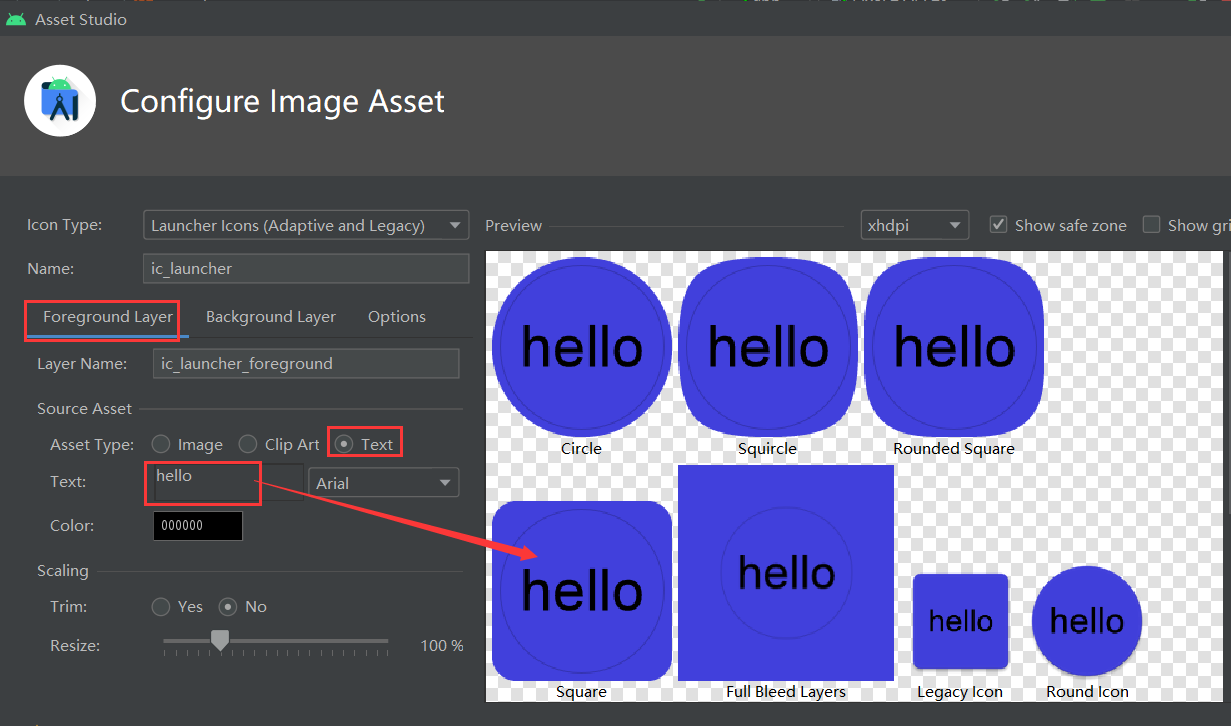Click the Preview label
The height and width of the screenshot is (726, 1231).
[x=513, y=226]
